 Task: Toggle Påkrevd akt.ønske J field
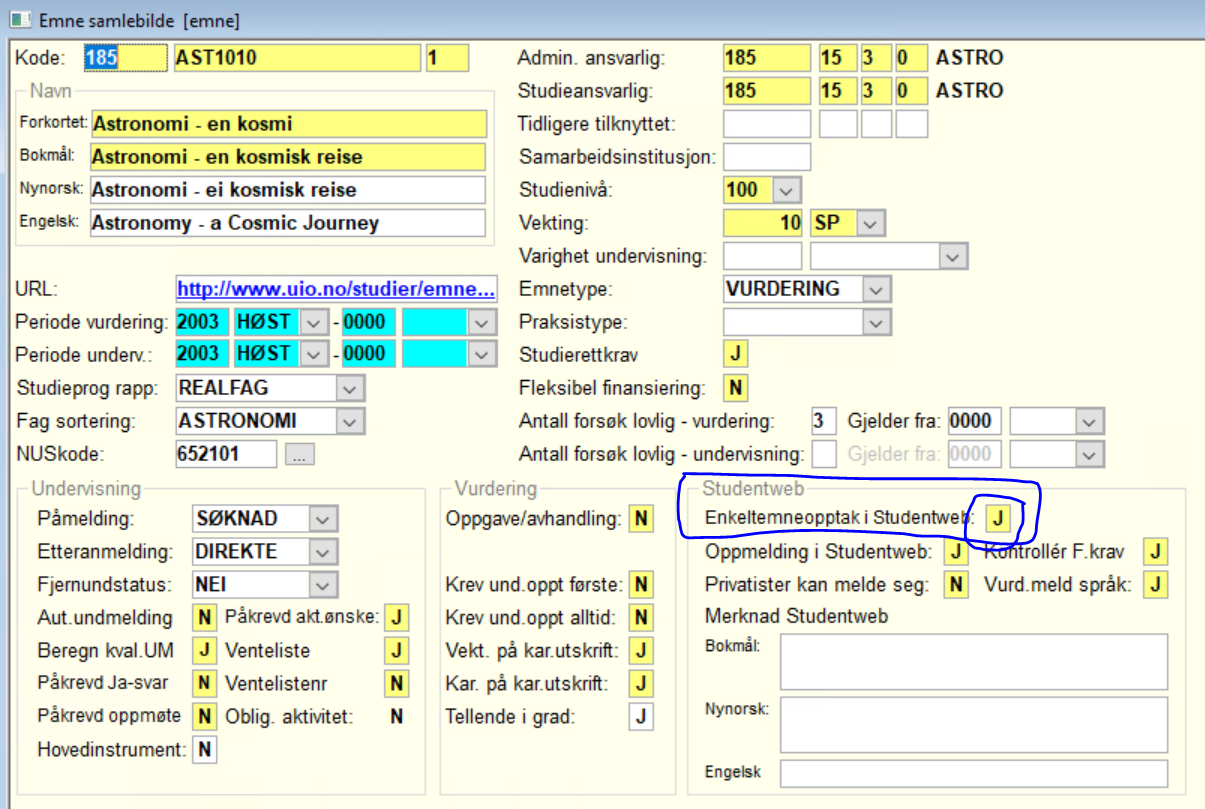coord(397,618)
